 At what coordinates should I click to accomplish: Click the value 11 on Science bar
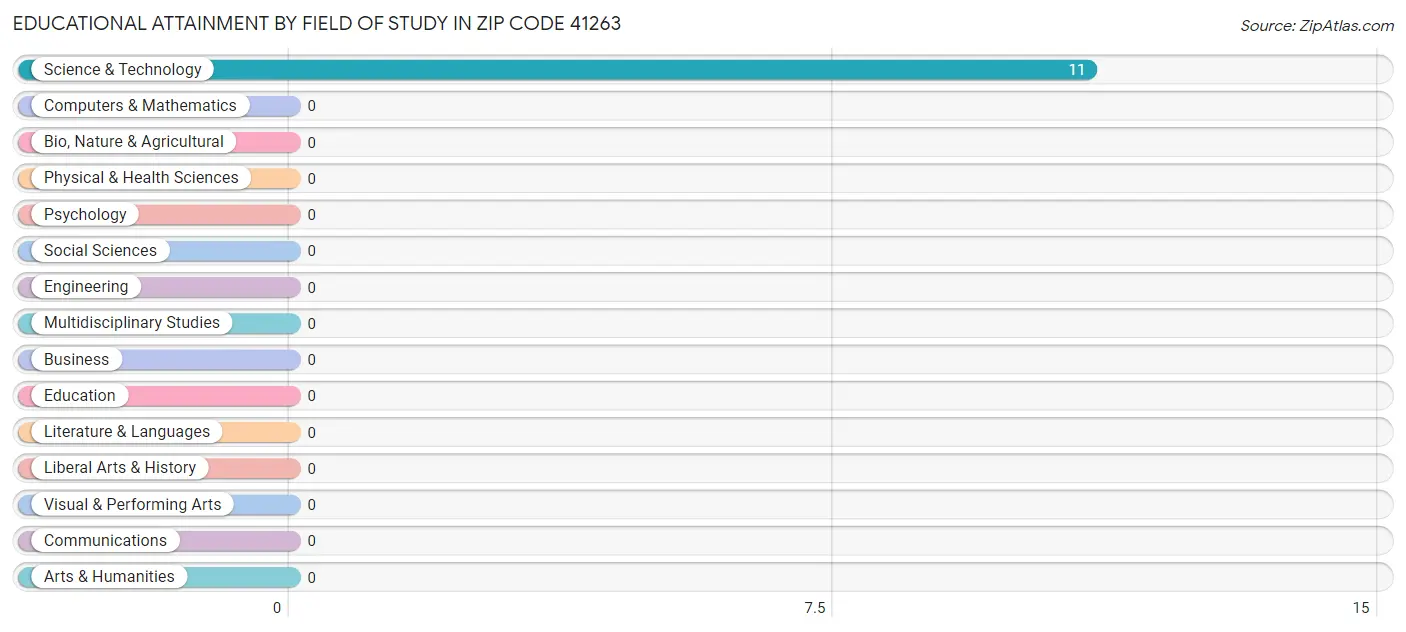(x=1076, y=70)
